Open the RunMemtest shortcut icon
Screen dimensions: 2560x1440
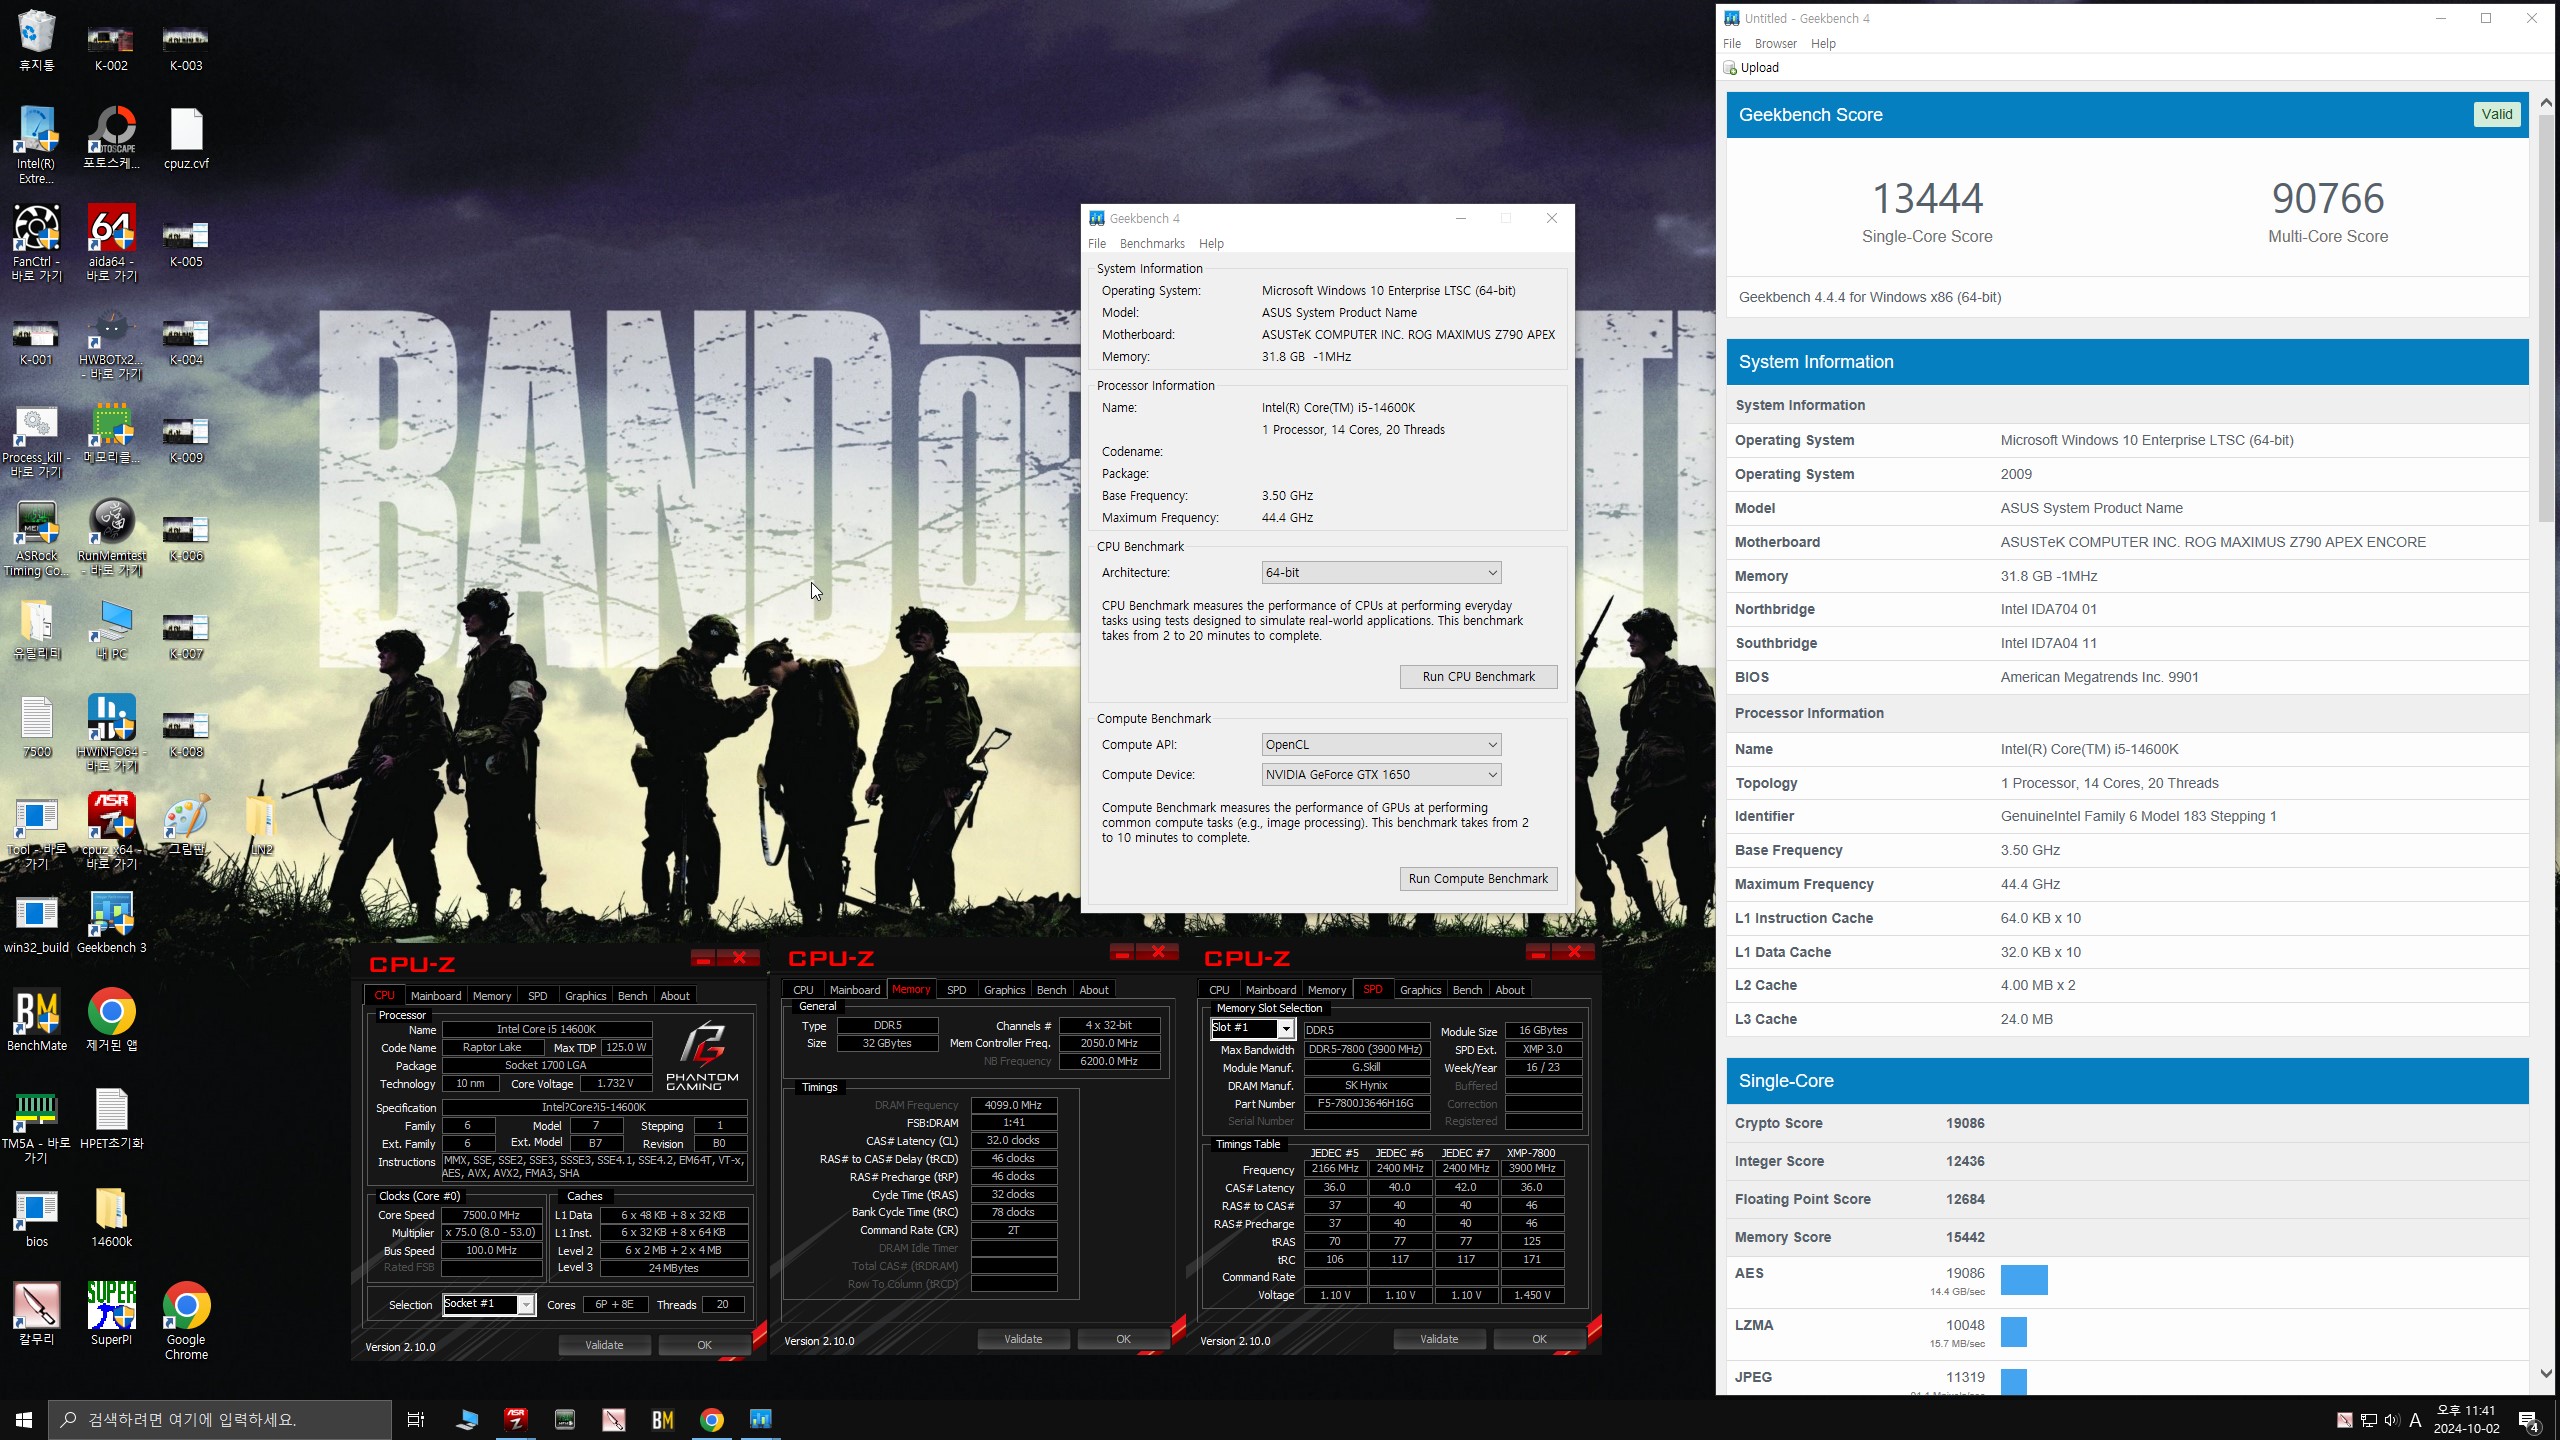111,537
